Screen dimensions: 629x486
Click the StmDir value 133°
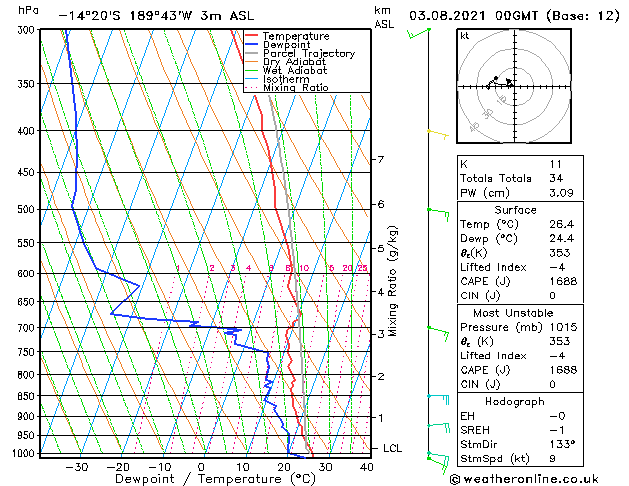click(562, 444)
